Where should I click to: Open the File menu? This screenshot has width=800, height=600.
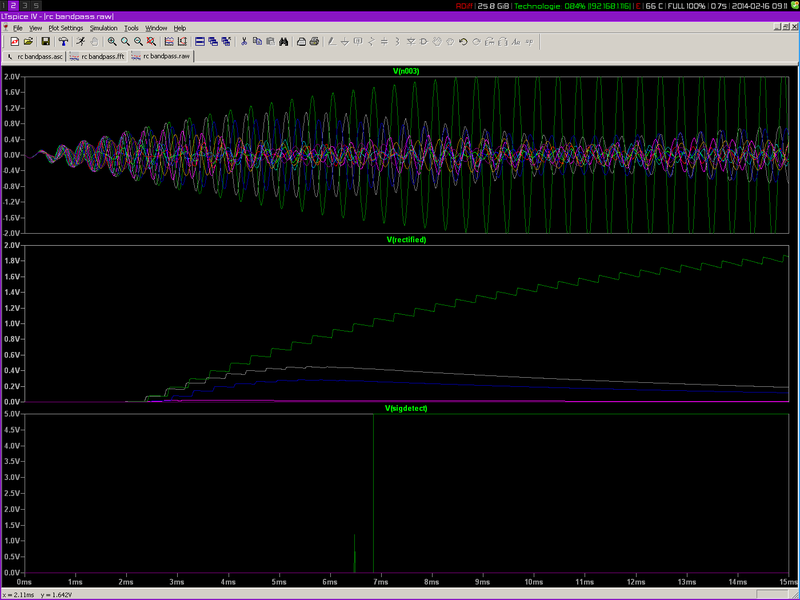(x=17, y=28)
